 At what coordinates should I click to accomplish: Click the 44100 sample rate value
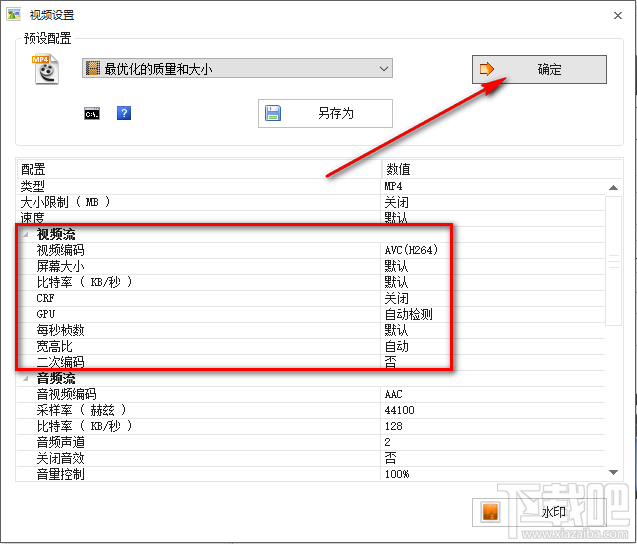[x=399, y=410]
